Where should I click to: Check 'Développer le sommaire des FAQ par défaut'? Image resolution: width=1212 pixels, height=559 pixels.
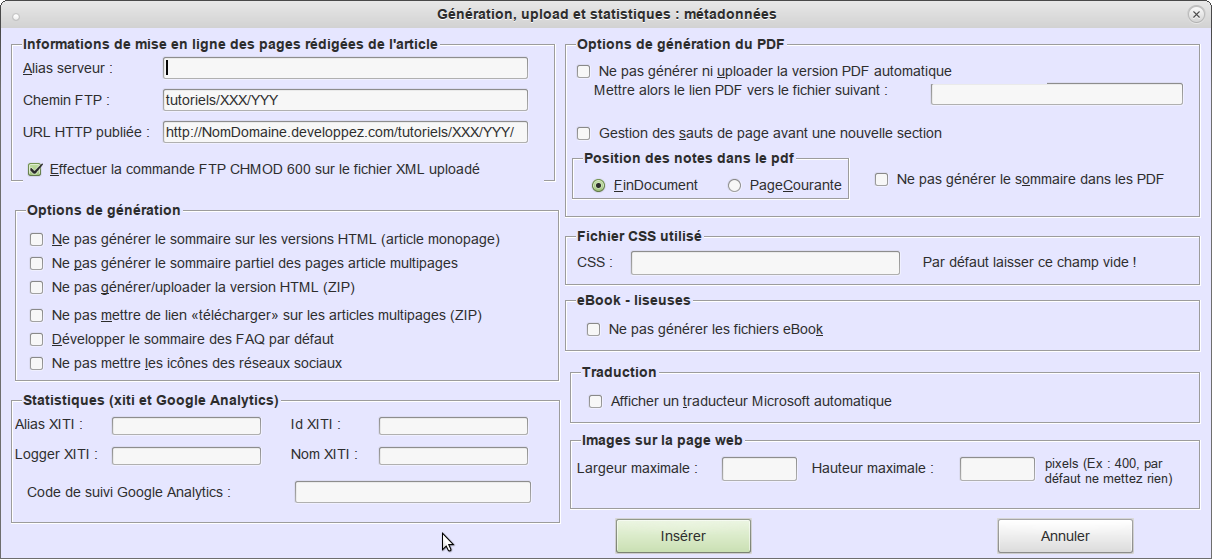[37, 339]
